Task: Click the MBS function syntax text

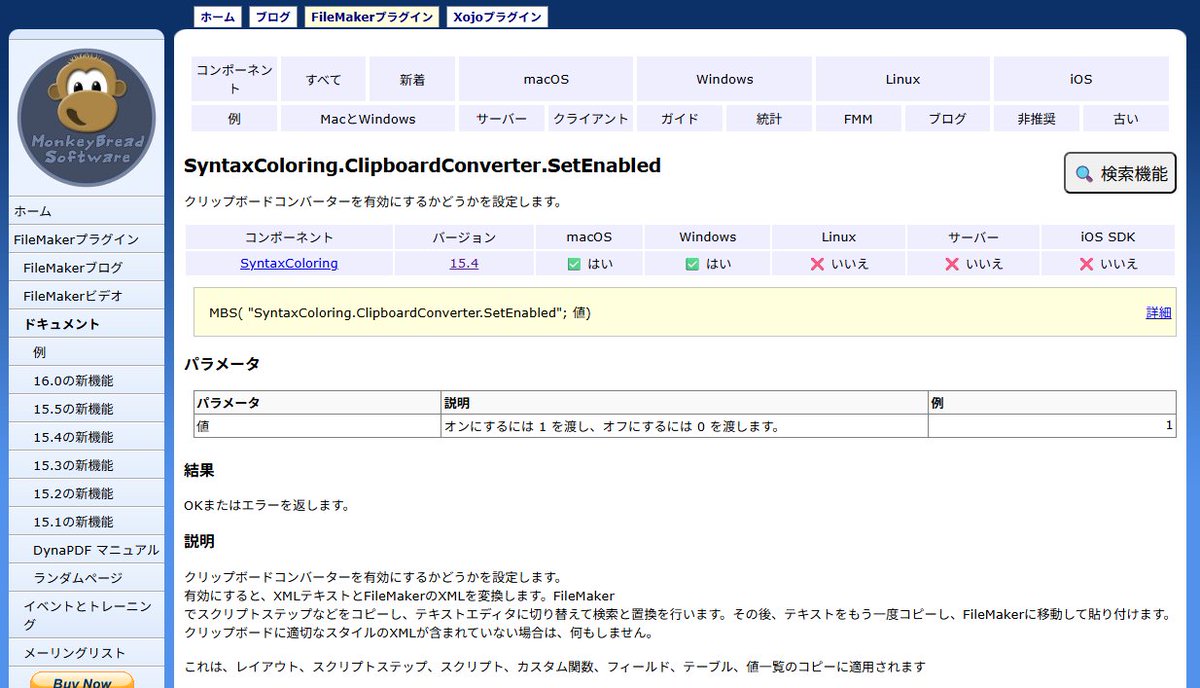Action: click(400, 313)
